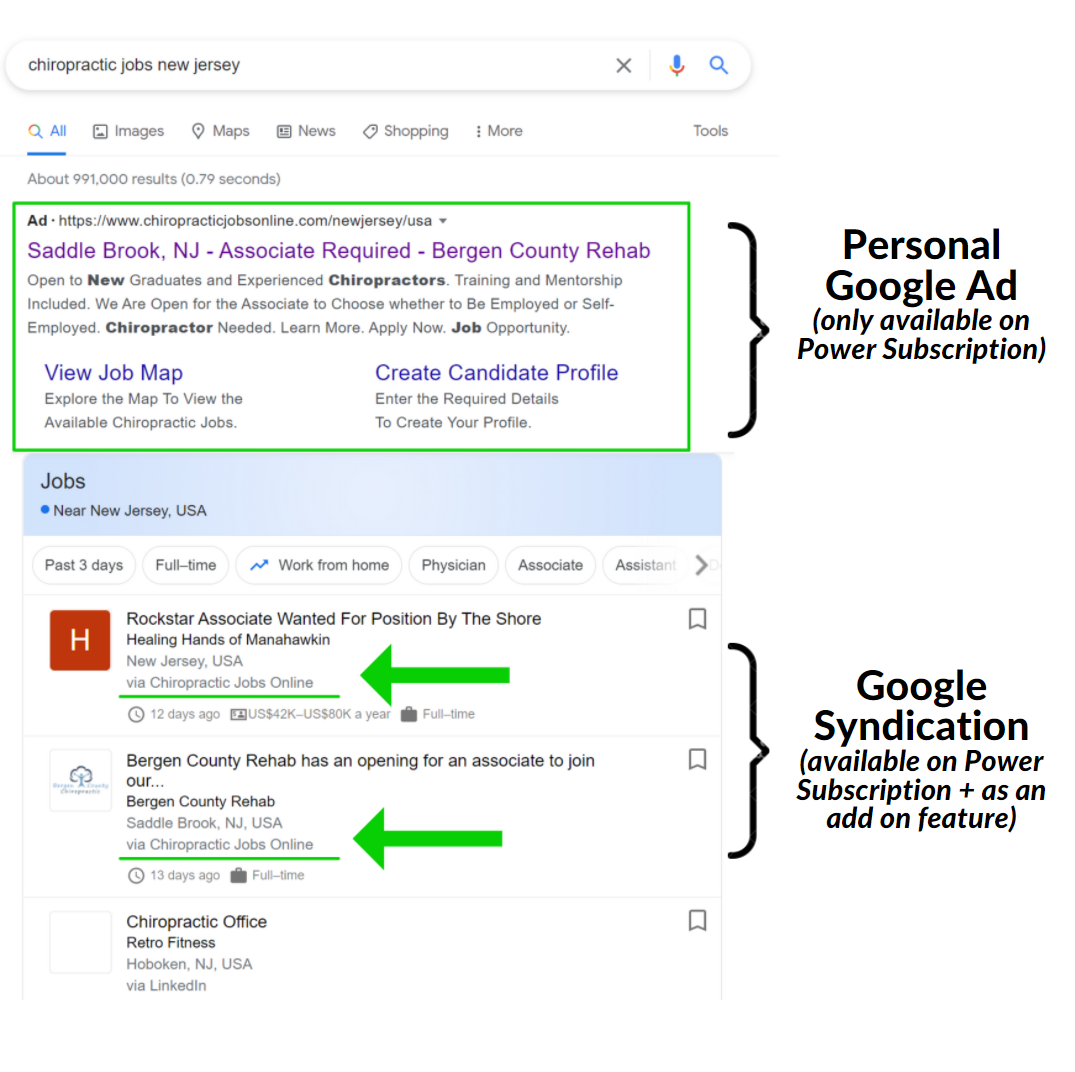The width and height of the screenshot is (1075, 1072).
Task: Bookmark the Rockstar Associate job listing
Action: [x=697, y=618]
